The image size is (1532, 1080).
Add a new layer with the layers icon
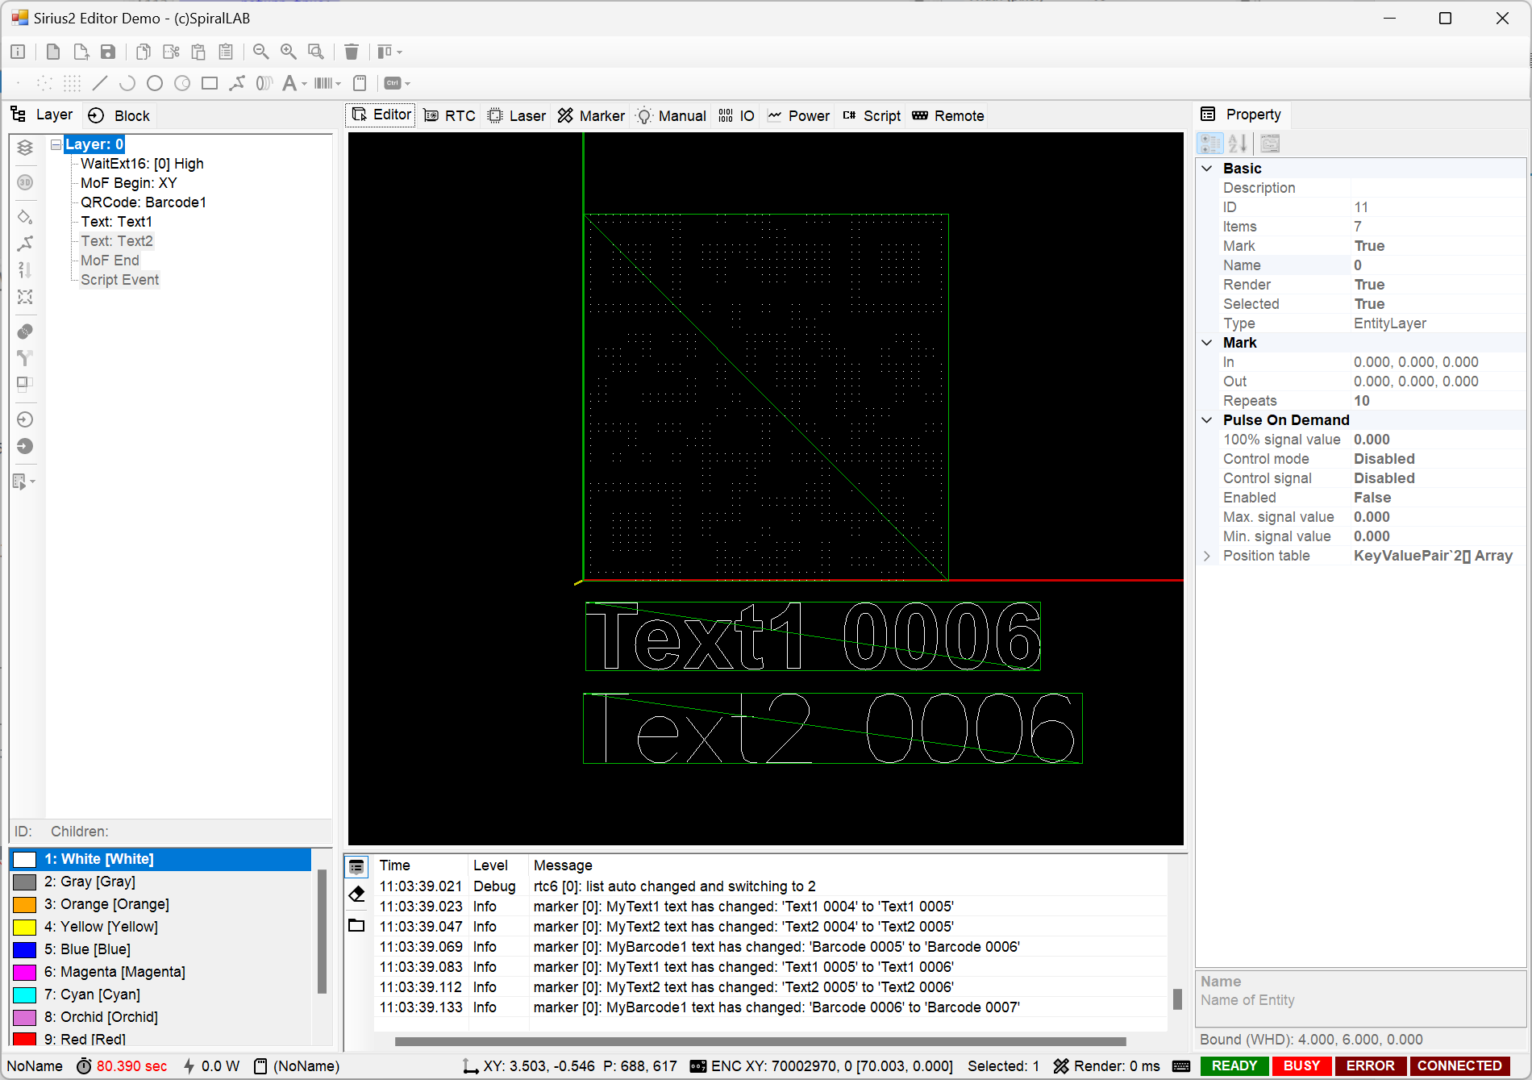(25, 147)
